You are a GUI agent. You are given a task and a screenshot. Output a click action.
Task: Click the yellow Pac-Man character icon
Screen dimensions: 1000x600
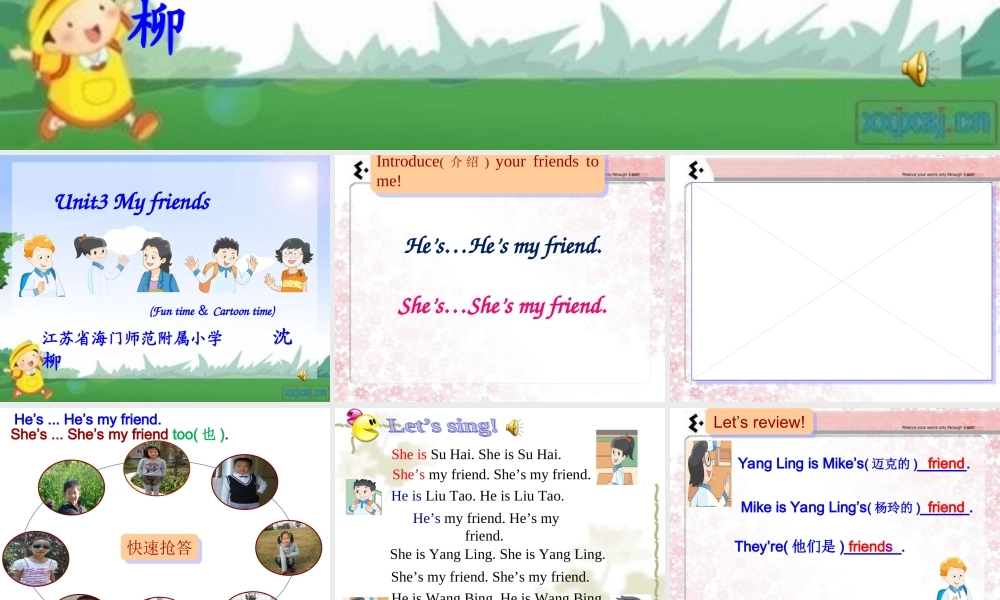pyautogui.click(x=364, y=427)
